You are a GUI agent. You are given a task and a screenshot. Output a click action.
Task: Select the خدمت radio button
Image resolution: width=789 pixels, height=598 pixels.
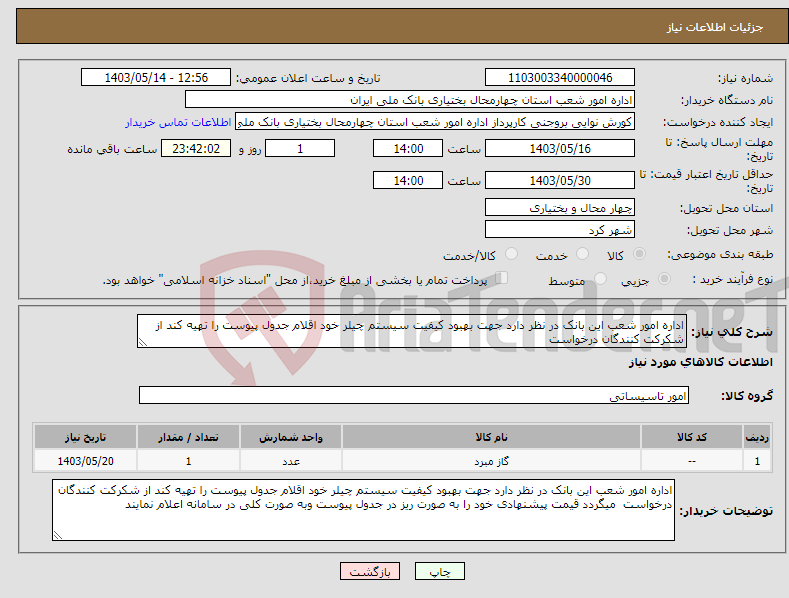point(582,254)
